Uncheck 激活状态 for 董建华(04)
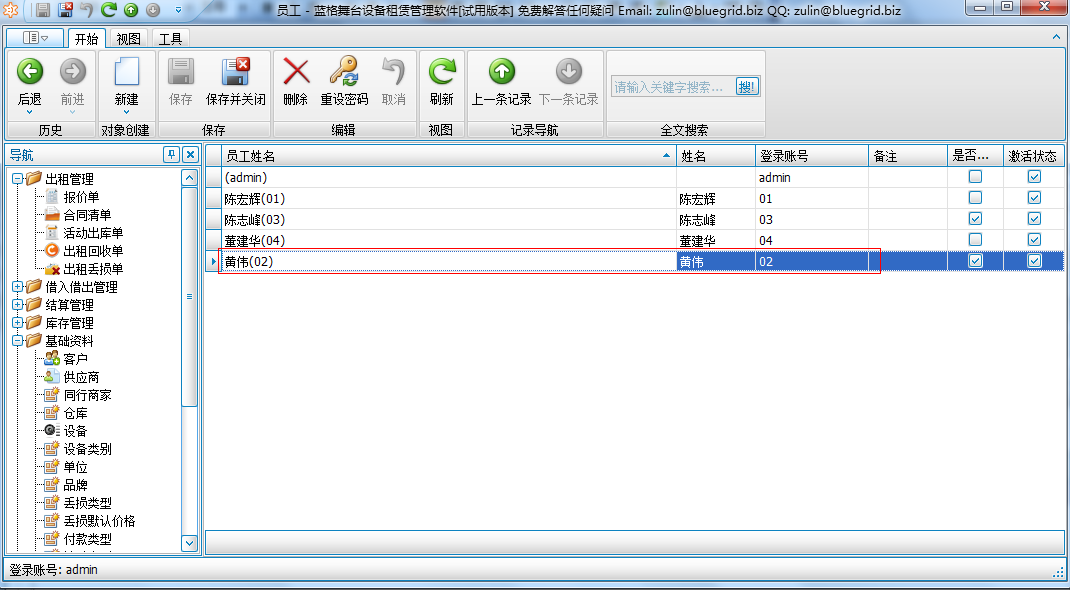Viewport: 1070px width, 590px height. 1033,239
